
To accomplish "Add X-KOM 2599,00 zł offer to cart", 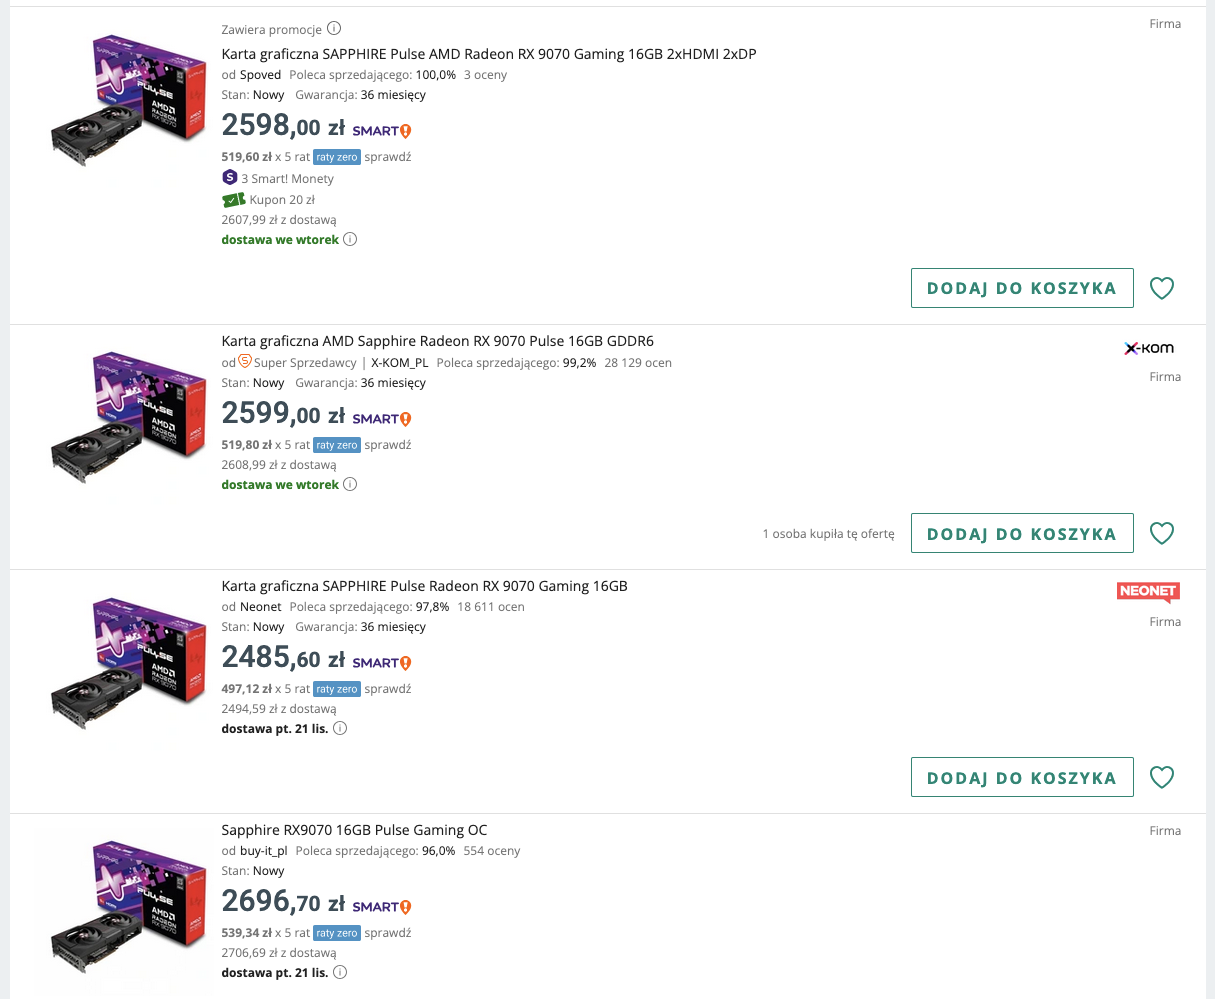I will click(x=1021, y=533).
